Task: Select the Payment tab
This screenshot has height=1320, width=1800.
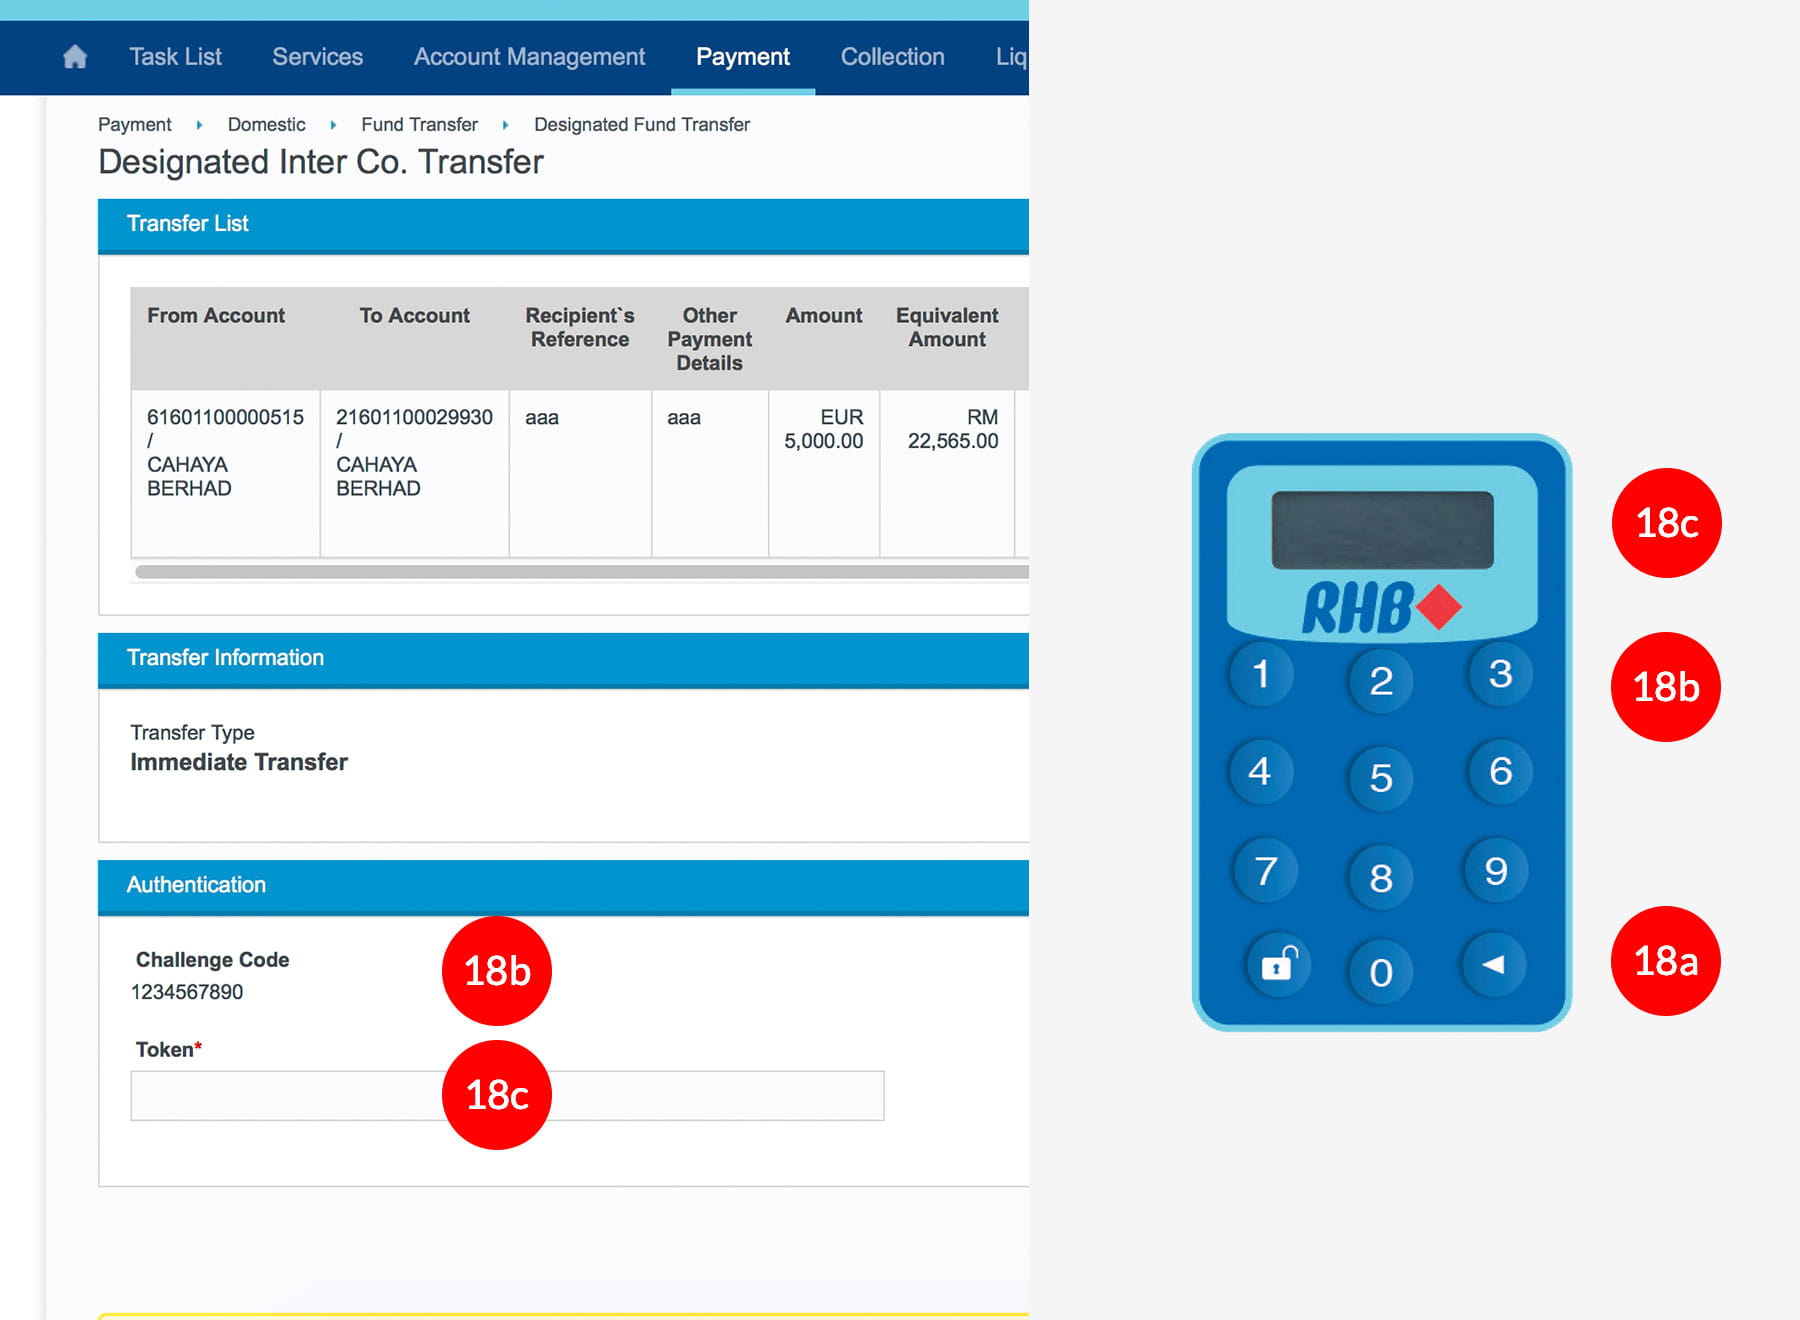Action: [x=742, y=57]
